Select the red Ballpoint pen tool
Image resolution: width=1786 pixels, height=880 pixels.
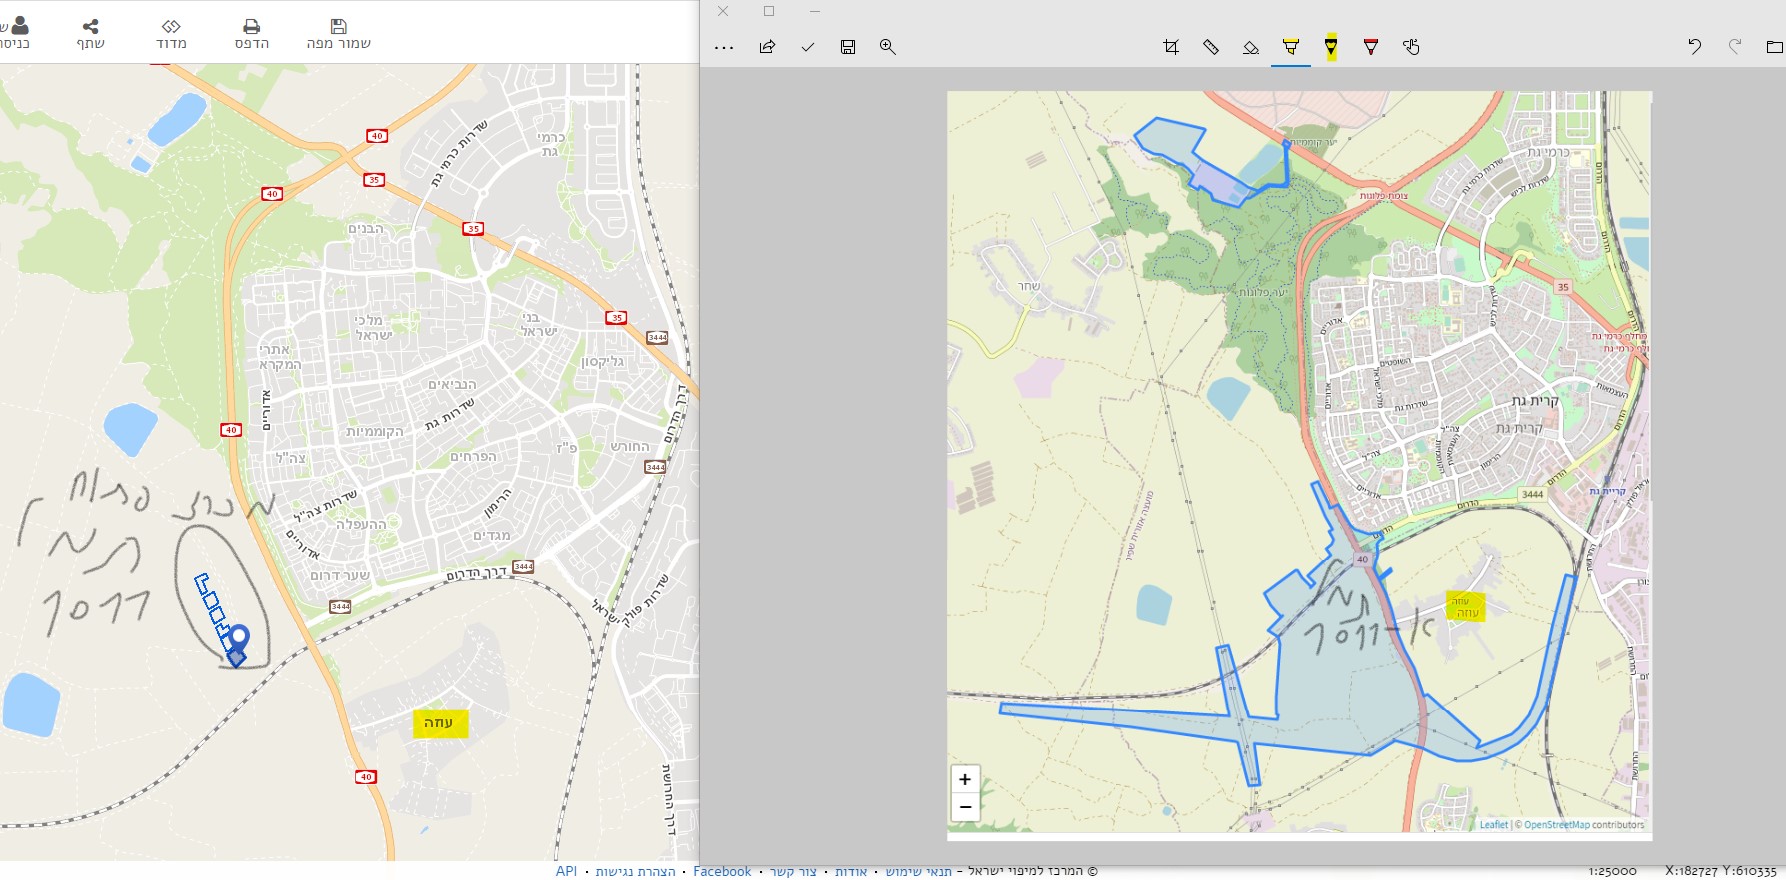tap(1371, 47)
